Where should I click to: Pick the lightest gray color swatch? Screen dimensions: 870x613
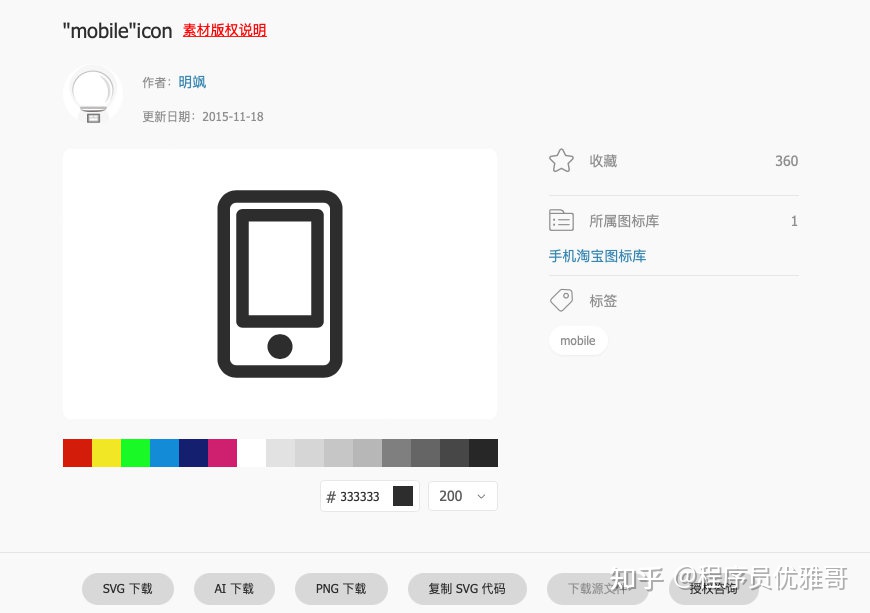pyautogui.click(x=281, y=453)
